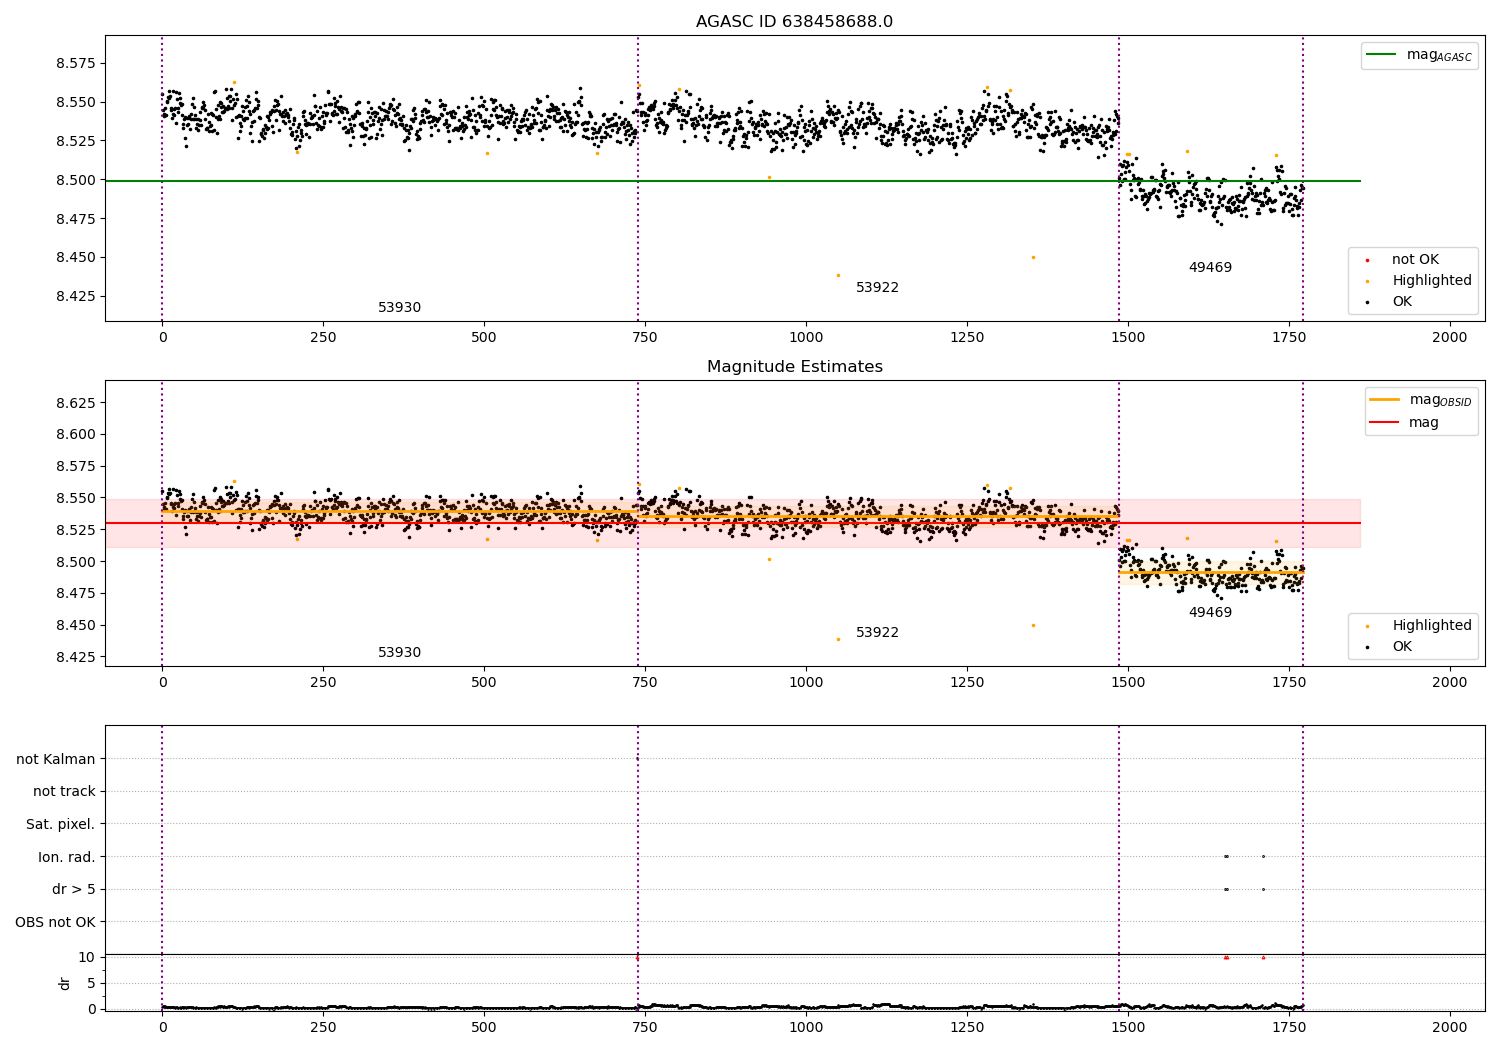This screenshot has width=1500, height=1050.
Task: Click red 'mag' legend entry in middle plot
Action: coord(1404,422)
